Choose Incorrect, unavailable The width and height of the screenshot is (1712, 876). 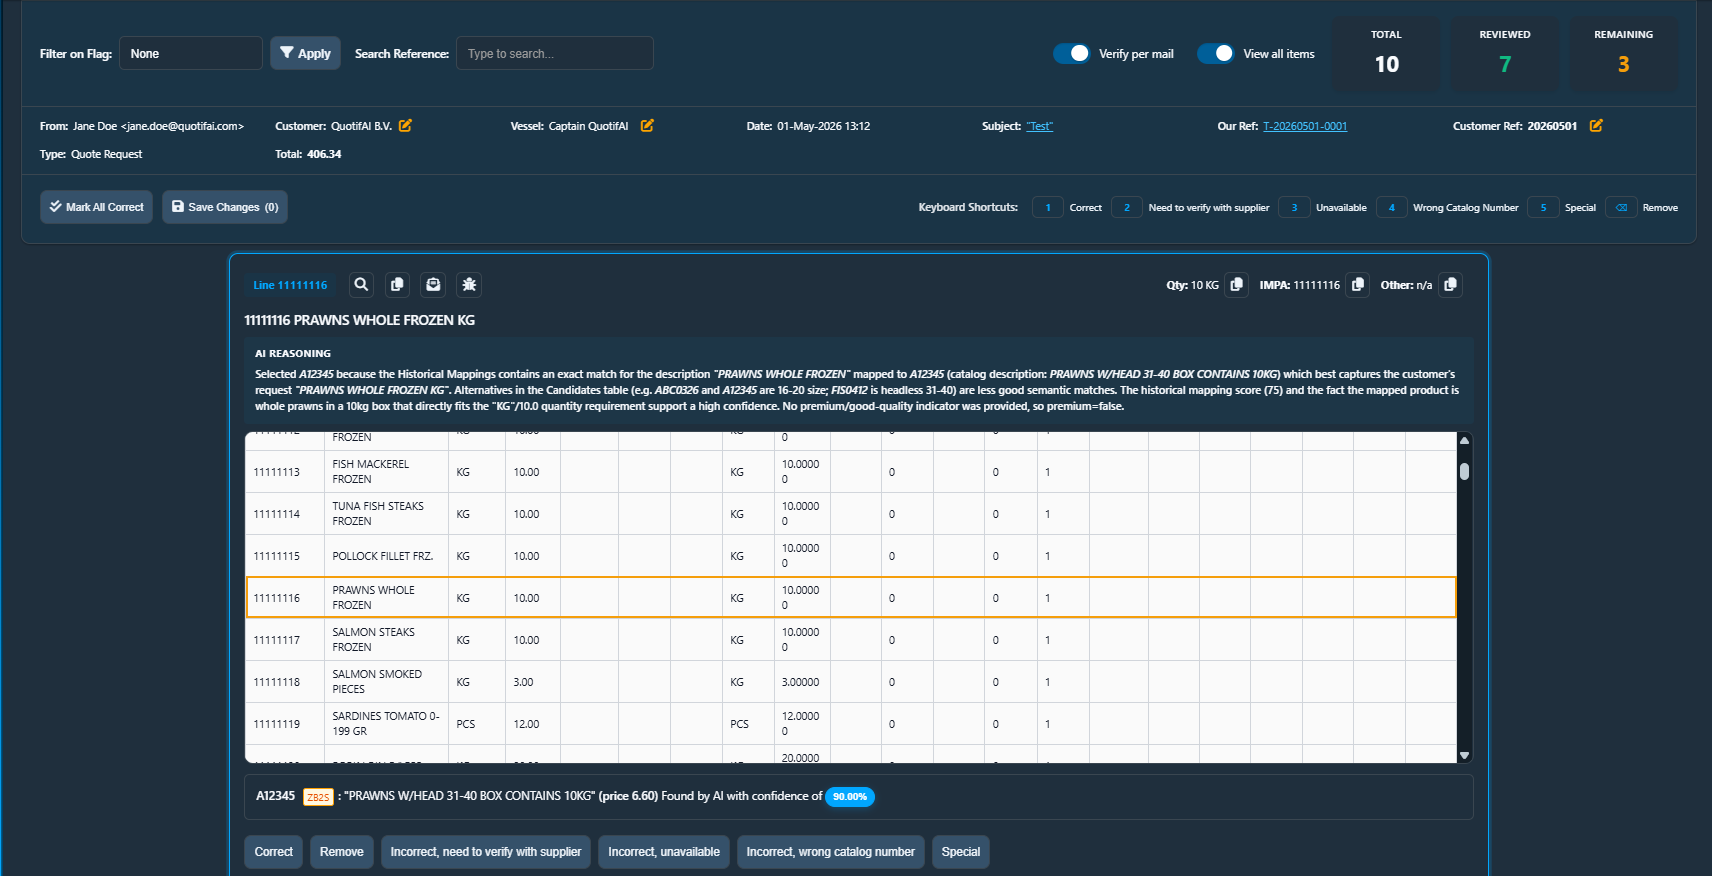664,852
